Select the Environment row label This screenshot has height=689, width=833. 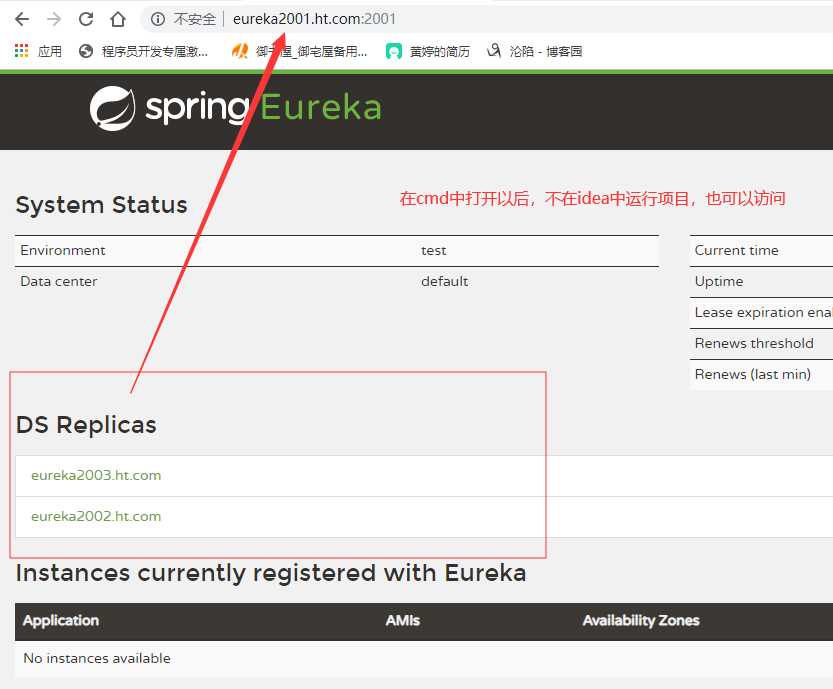63,250
